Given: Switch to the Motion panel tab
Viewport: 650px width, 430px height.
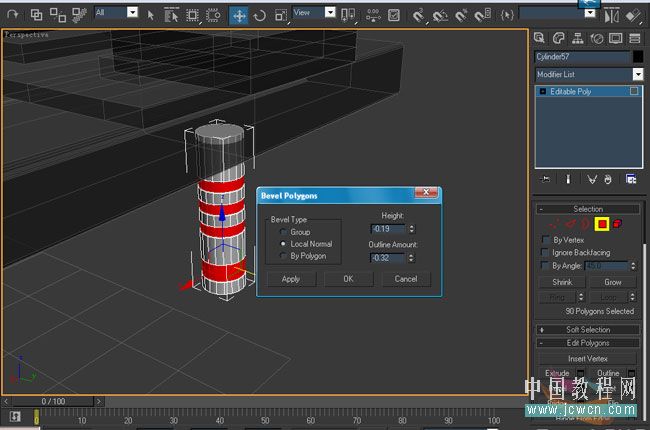Looking at the screenshot, I should pyautogui.click(x=597, y=38).
